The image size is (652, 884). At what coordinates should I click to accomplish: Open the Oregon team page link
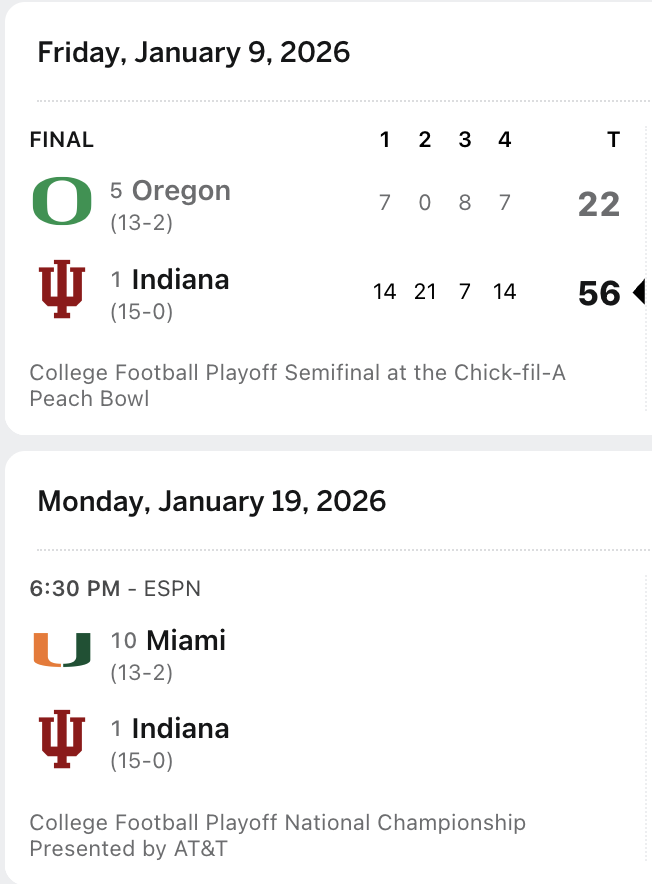point(181,191)
